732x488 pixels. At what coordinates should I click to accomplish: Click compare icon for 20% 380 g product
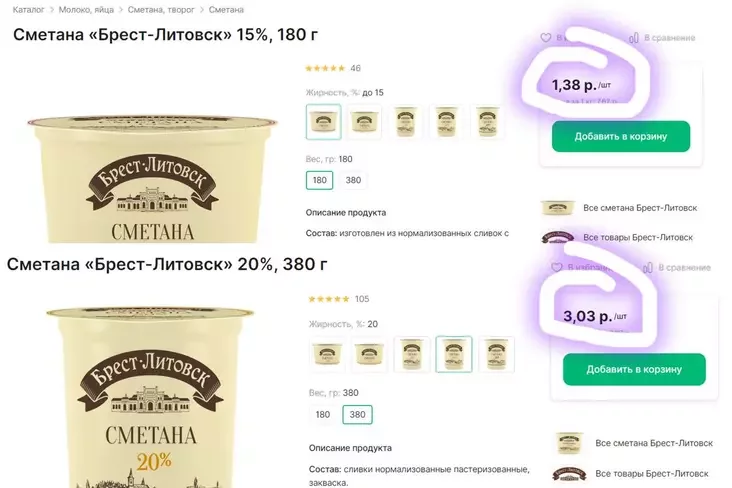(x=647, y=268)
